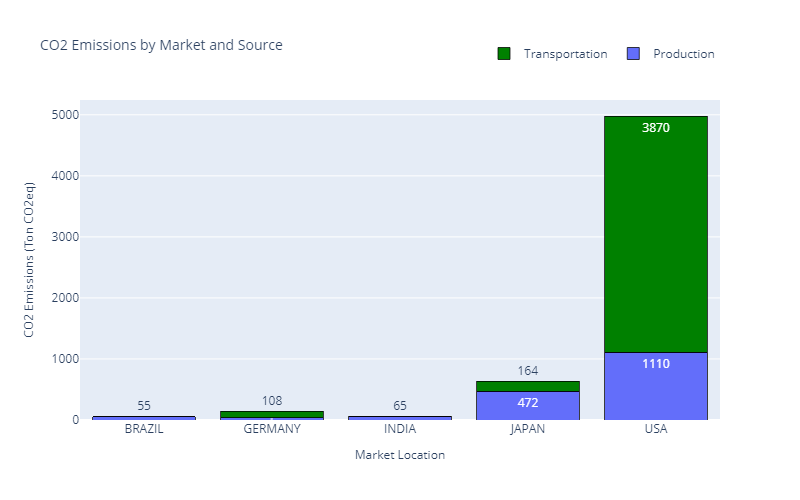Click the blue Production legend swatch
This screenshot has width=800, height=500.
click(x=633, y=54)
